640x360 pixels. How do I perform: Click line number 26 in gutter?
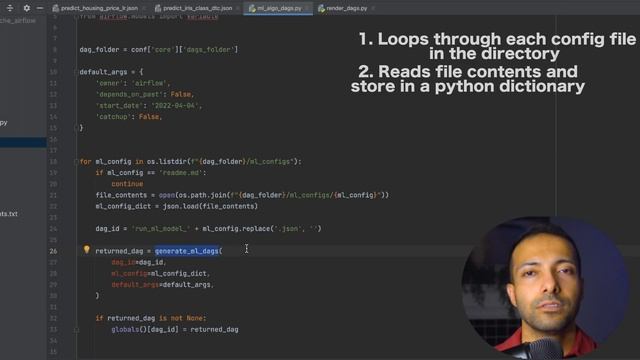[53, 251]
